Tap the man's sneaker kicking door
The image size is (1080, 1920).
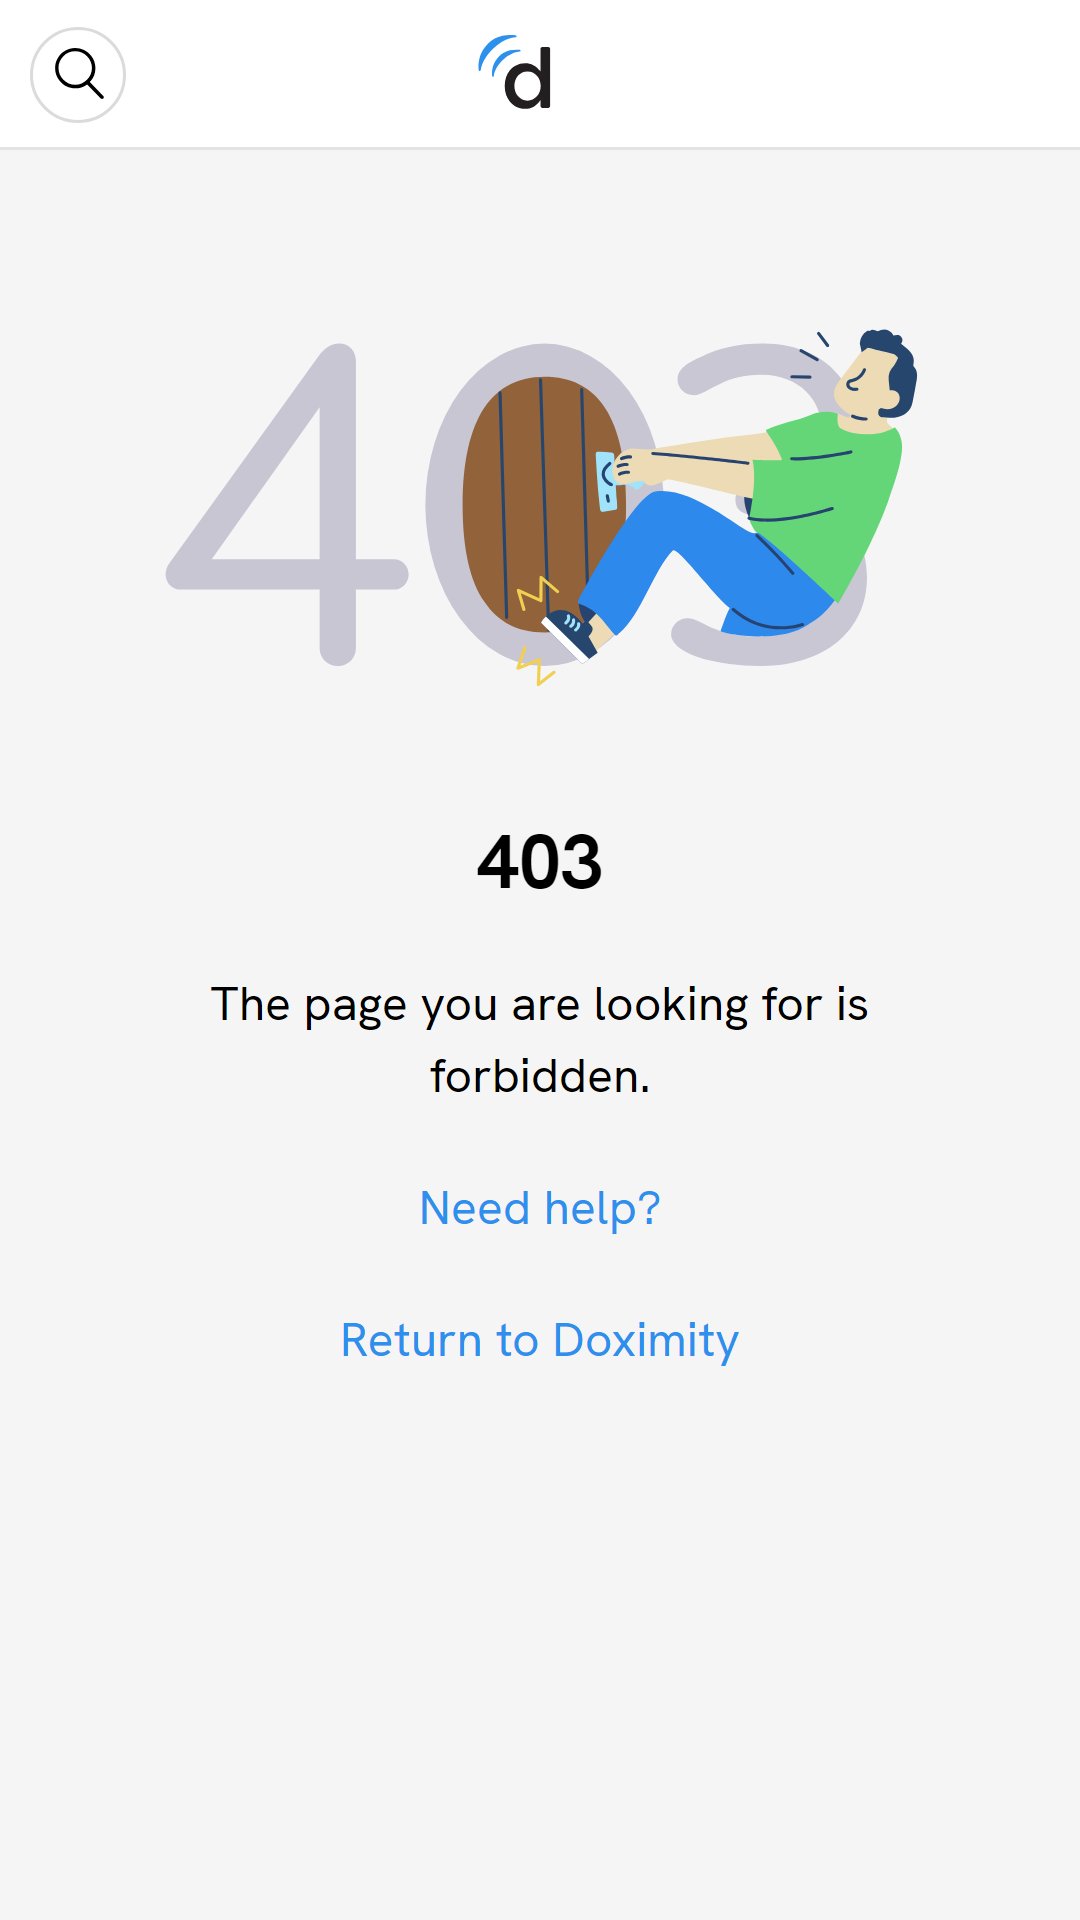coord(570,634)
